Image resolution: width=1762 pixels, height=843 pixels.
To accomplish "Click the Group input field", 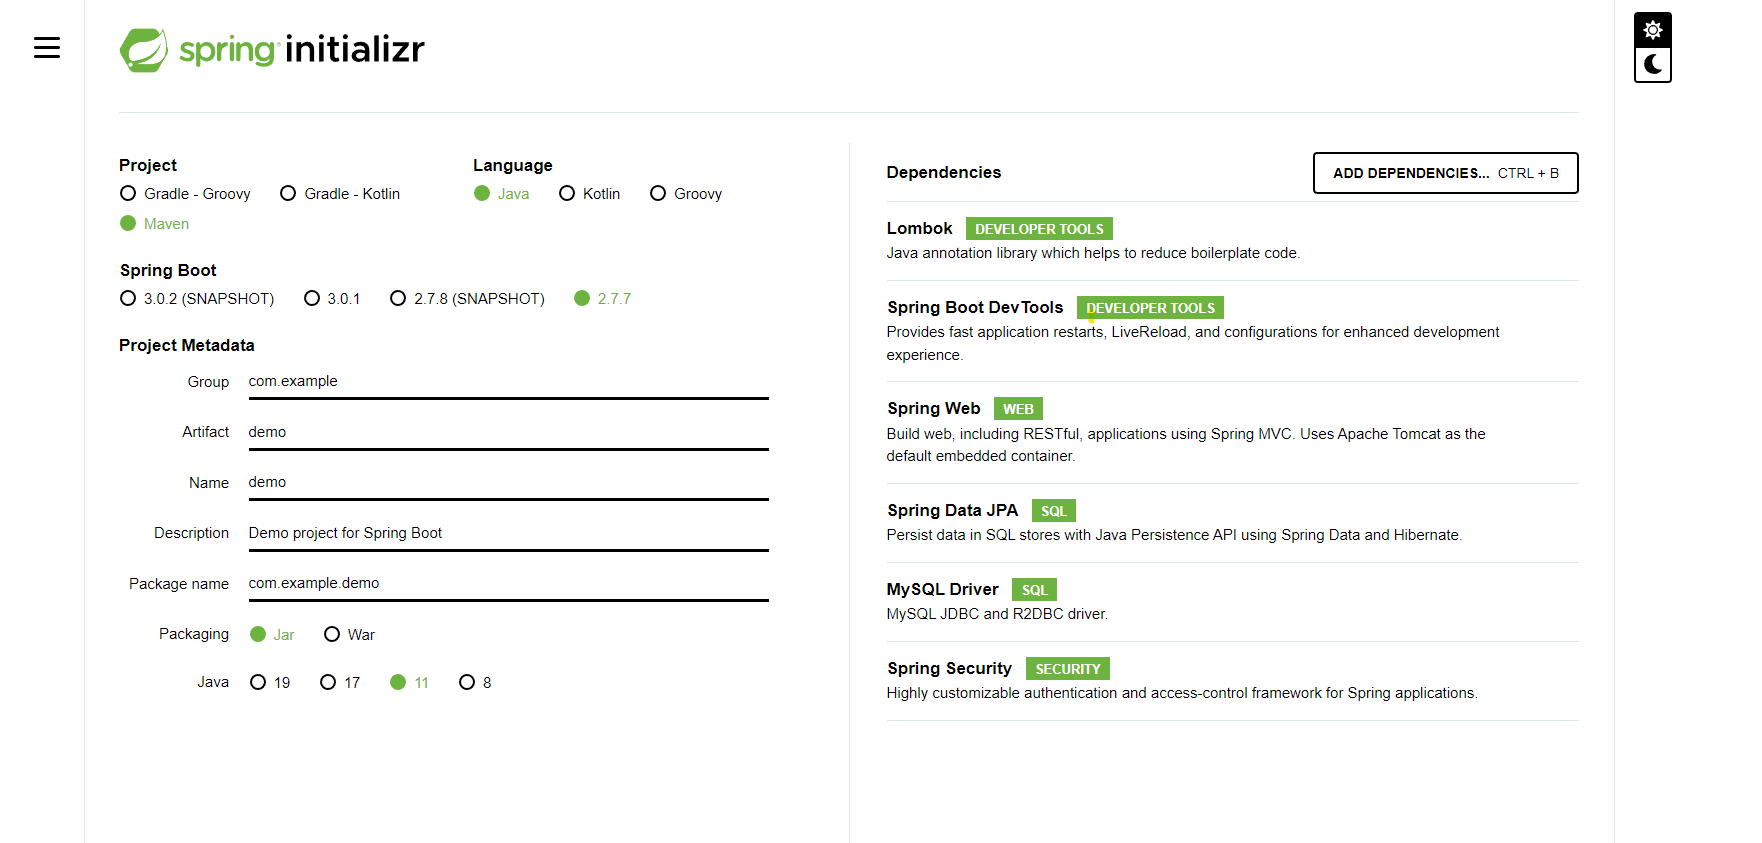I will pos(508,382).
